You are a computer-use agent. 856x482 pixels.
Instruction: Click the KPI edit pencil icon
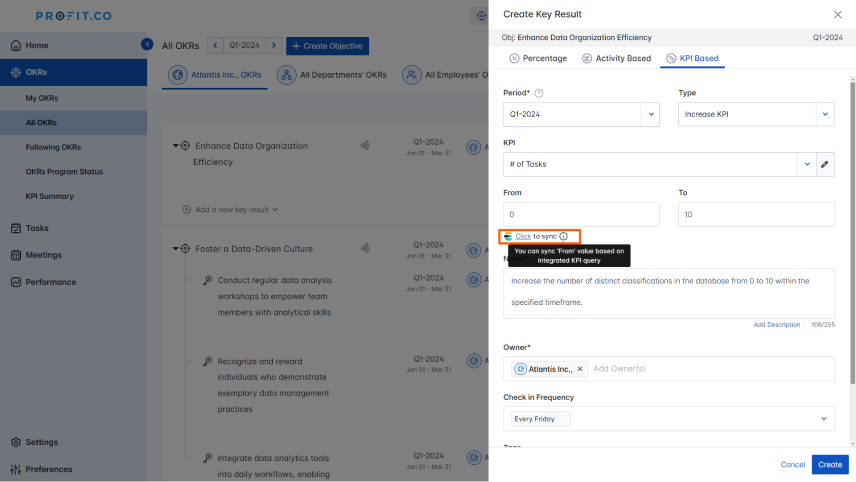tap(825, 164)
